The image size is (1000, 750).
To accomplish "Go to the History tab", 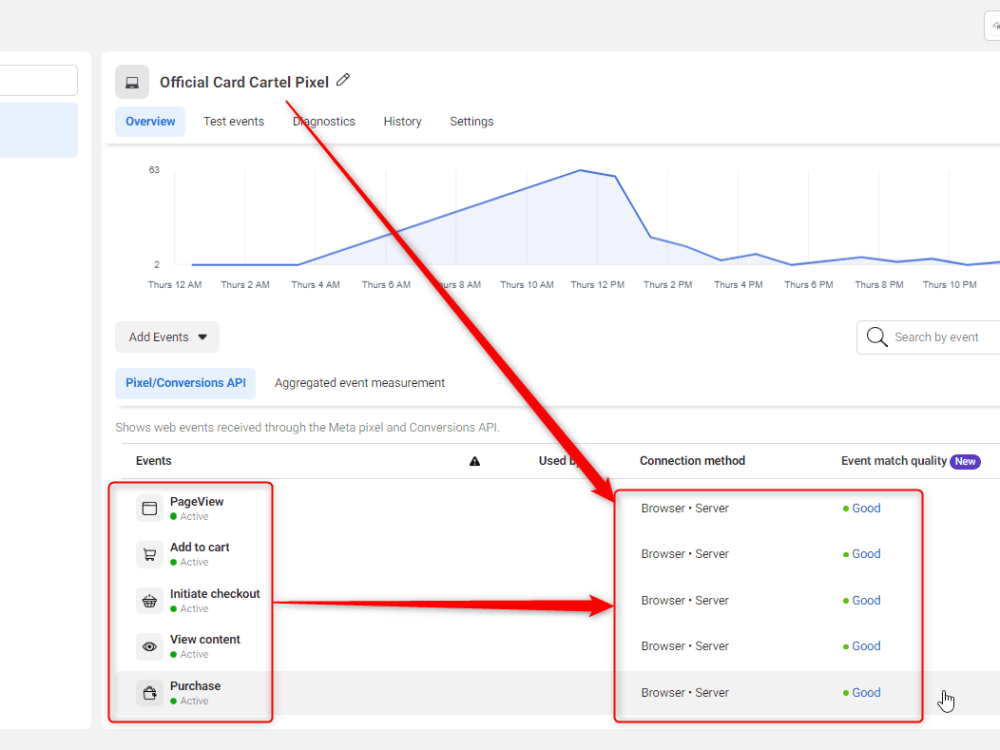I will 402,121.
